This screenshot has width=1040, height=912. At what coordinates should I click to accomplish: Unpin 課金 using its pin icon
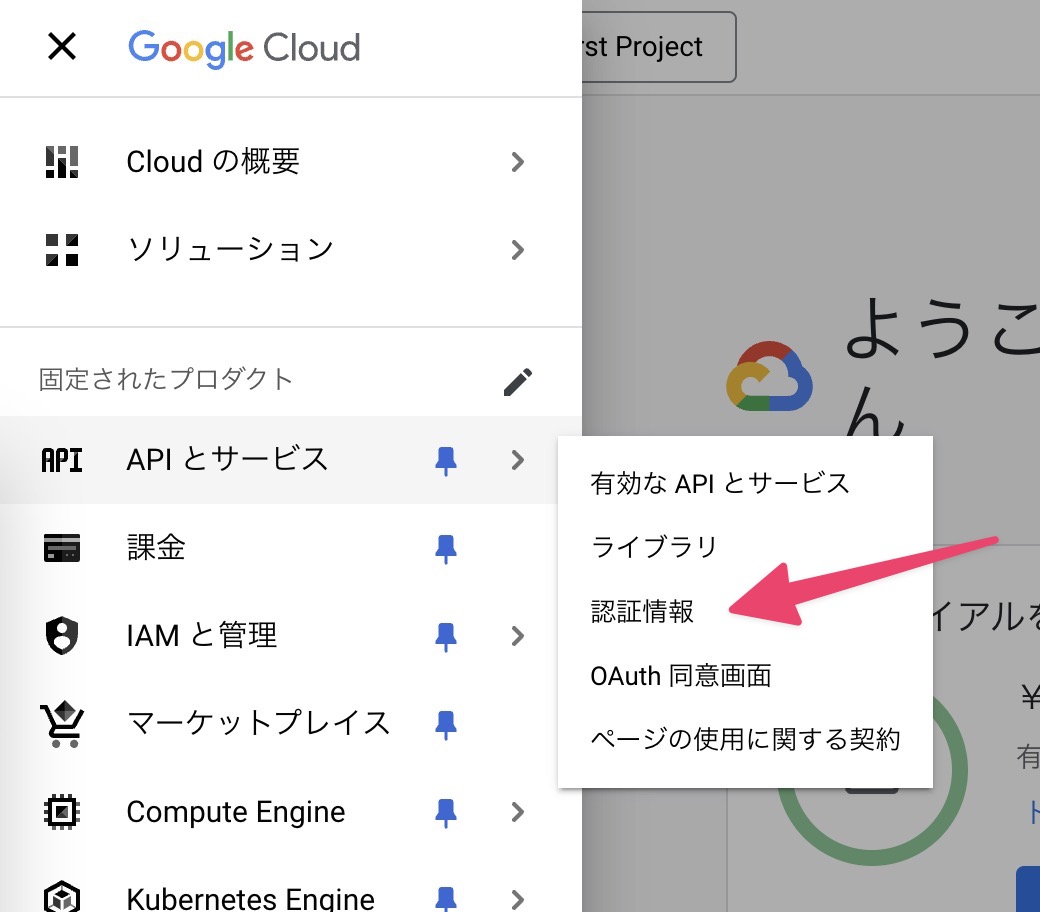pos(447,548)
